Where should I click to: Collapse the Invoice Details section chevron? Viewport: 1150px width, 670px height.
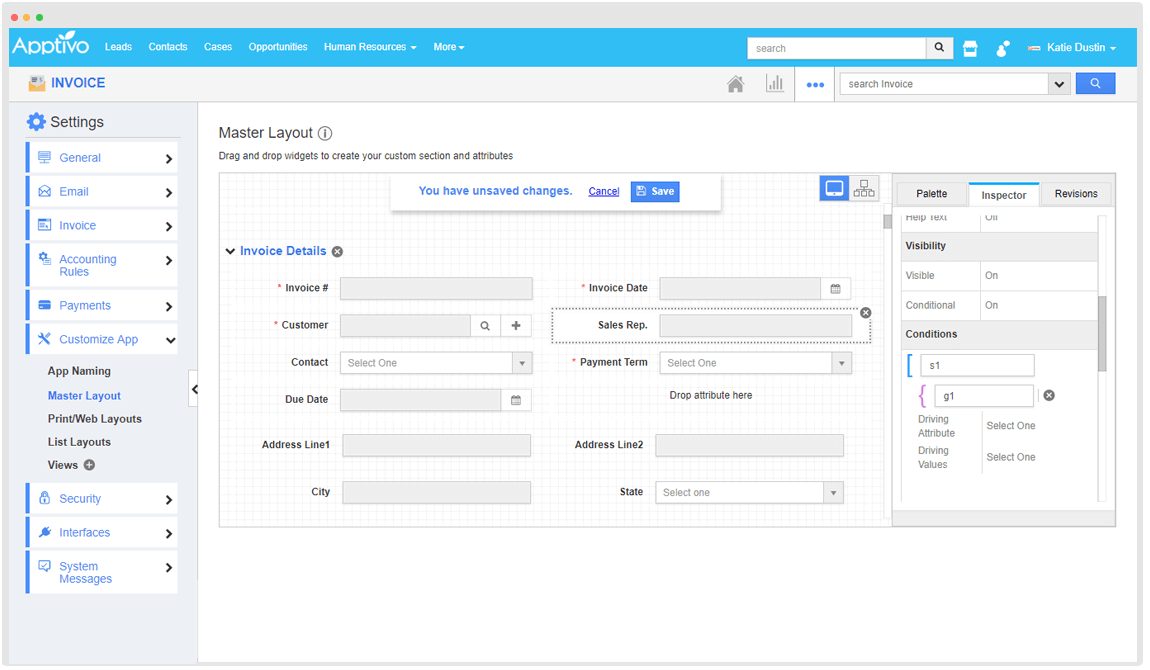[230, 252]
